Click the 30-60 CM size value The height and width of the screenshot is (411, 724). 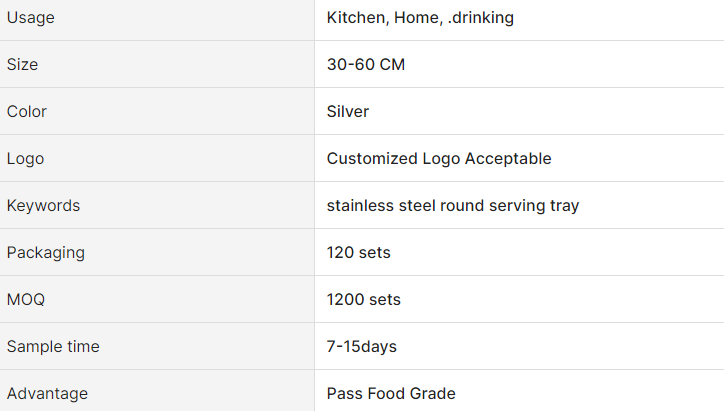pyautogui.click(x=366, y=65)
